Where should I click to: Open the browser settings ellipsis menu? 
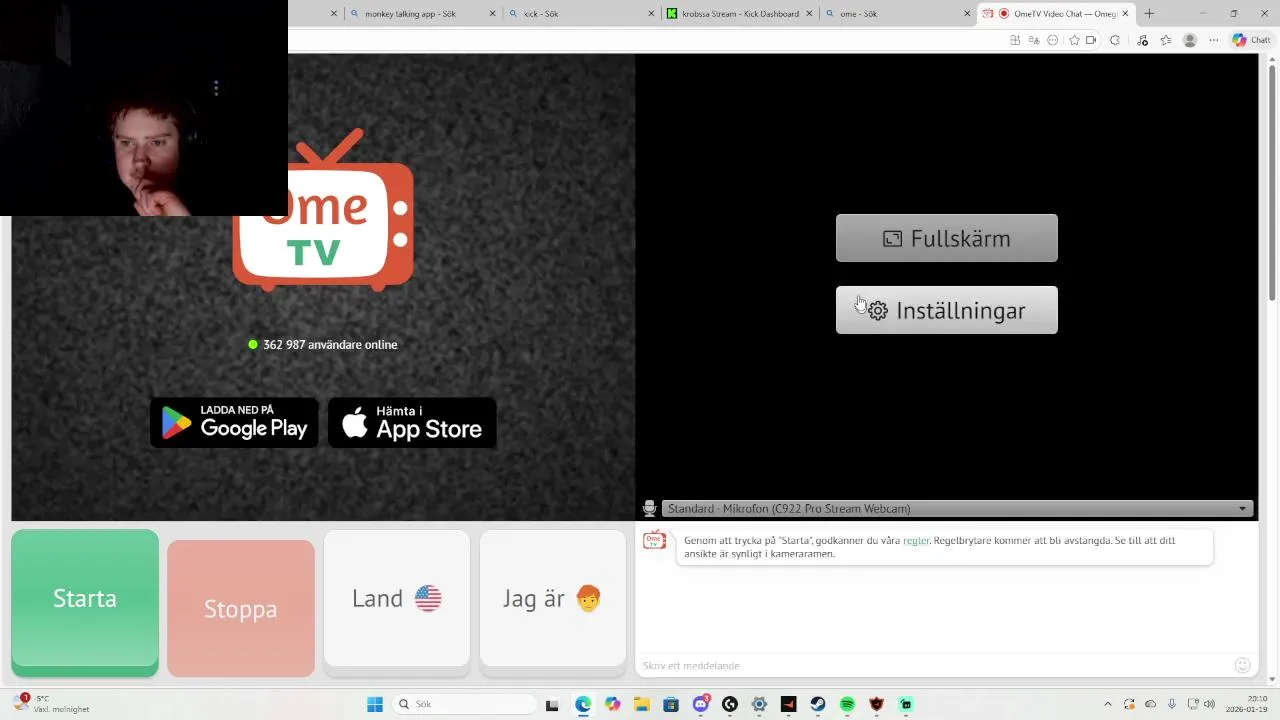tap(1214, 40)
